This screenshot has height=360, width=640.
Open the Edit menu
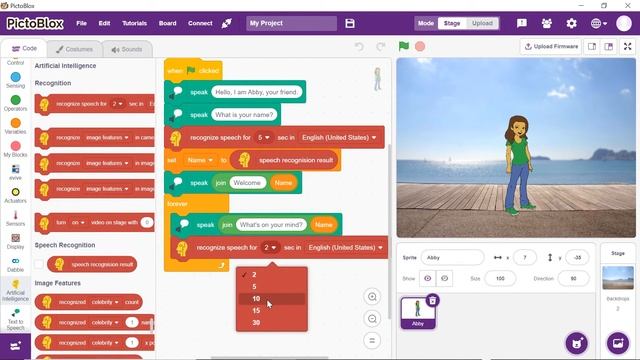tap(104, 23)
